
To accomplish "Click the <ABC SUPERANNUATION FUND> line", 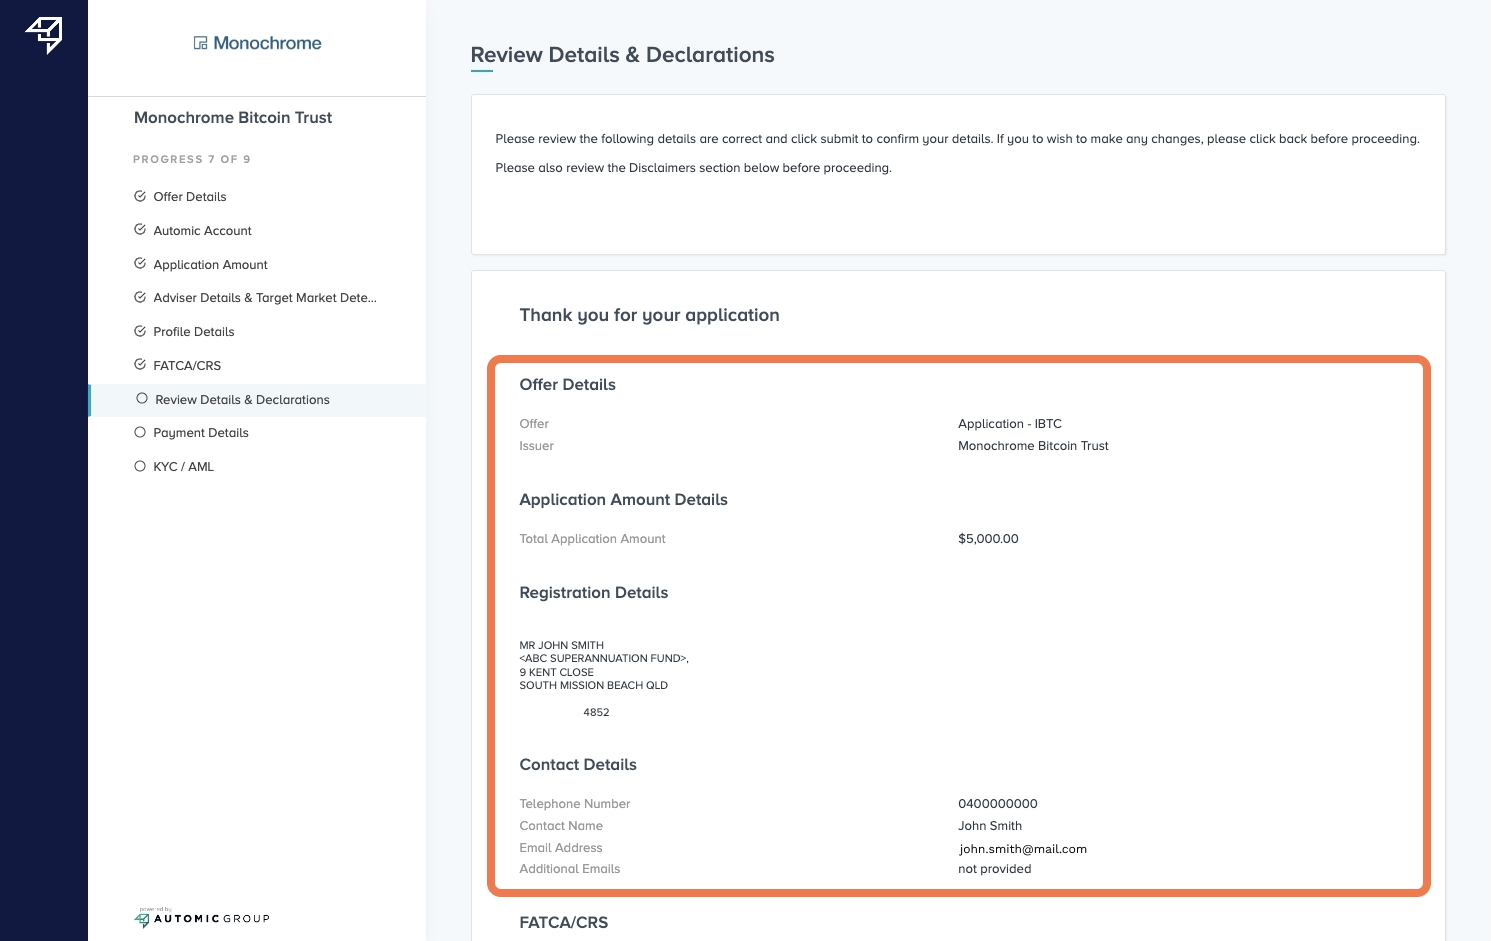I will tap(604, 659).
